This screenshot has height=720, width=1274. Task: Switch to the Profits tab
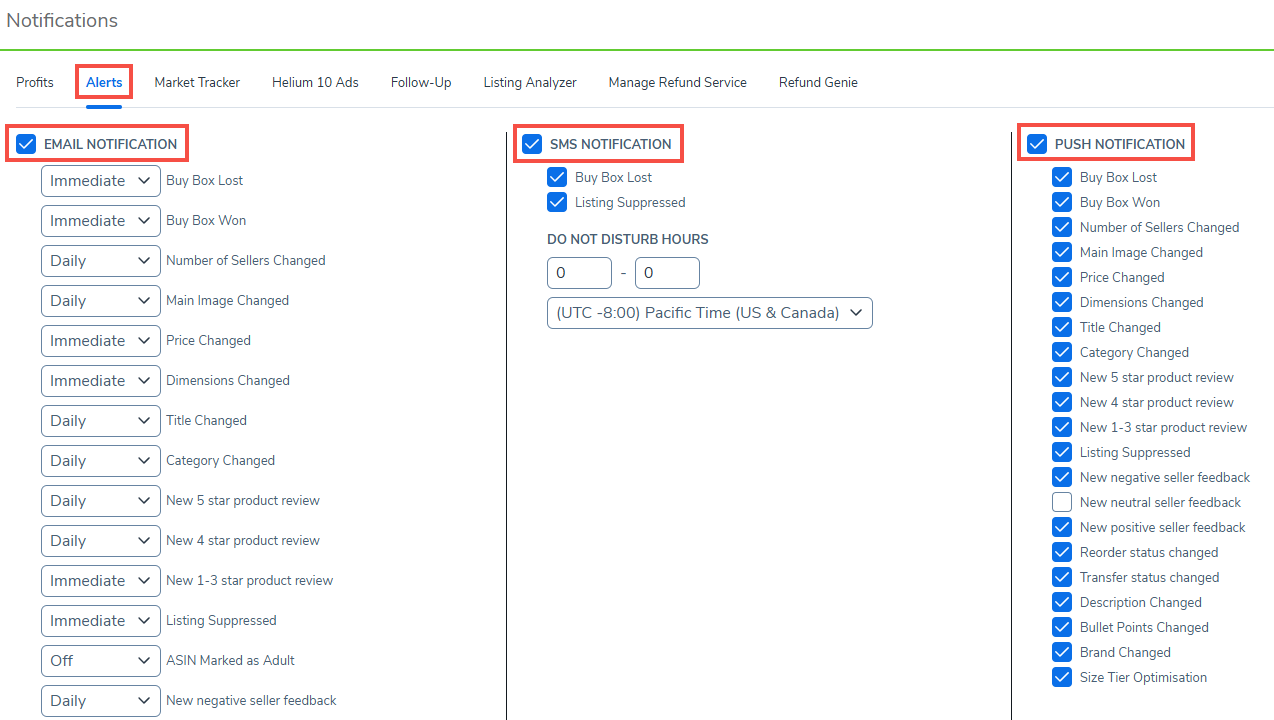[35, 82]
